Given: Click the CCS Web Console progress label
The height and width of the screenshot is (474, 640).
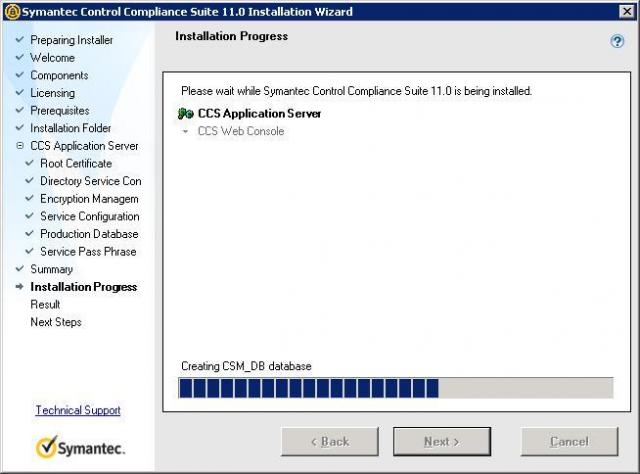Looking at the screenshot, I should pyautogui.click(x=241, y=131).
